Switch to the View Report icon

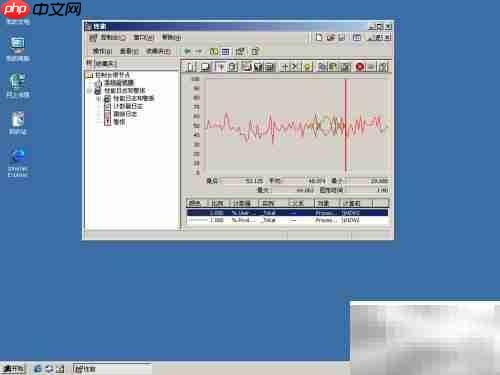click(269, 67)
